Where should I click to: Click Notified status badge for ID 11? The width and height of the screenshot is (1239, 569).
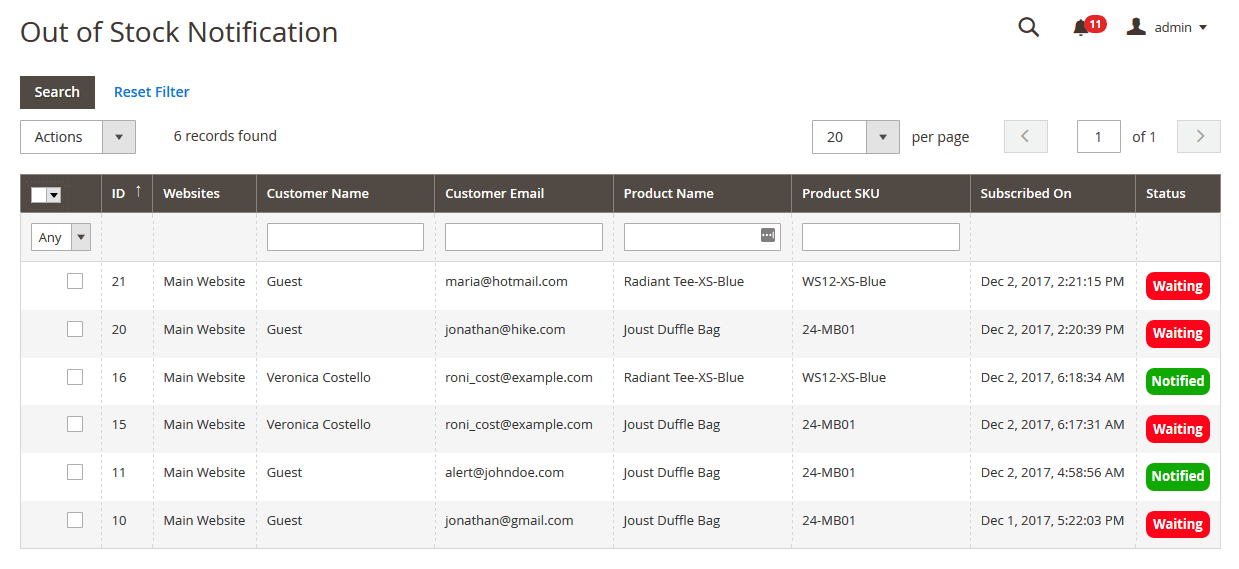click(x=1178, y=476)
